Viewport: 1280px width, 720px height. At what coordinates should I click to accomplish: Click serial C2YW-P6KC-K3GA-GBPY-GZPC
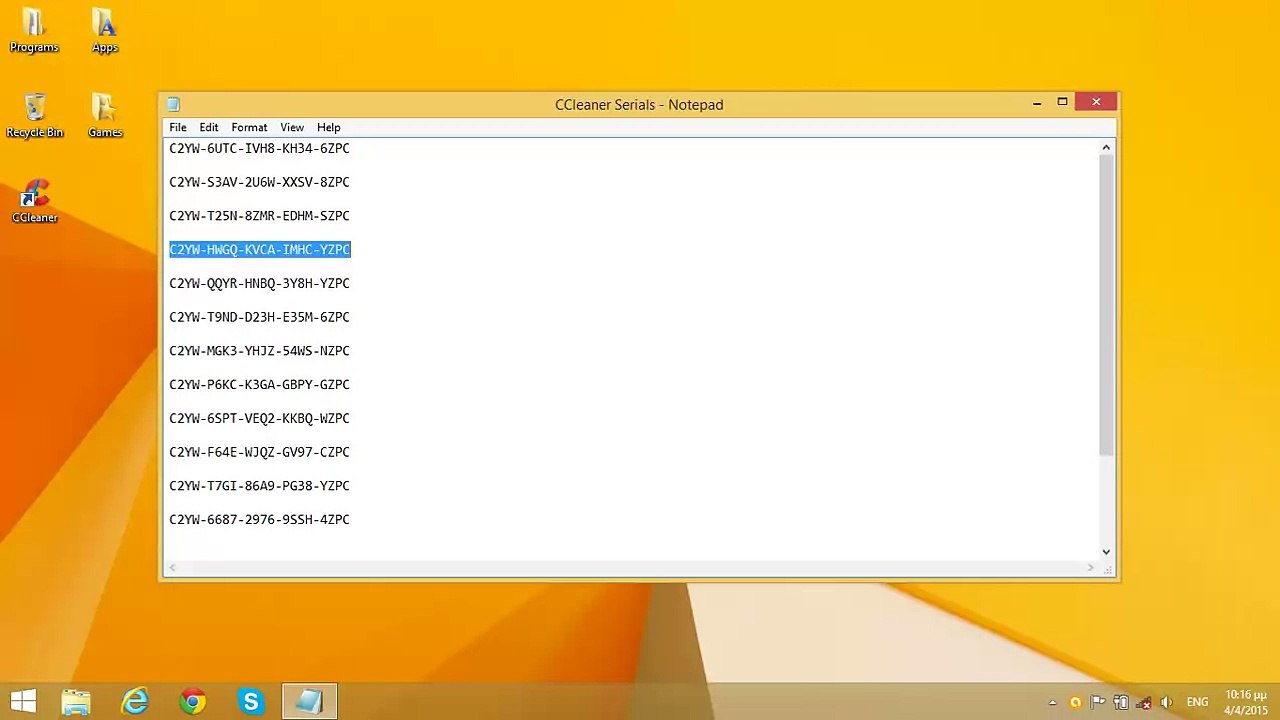(259, 385)
